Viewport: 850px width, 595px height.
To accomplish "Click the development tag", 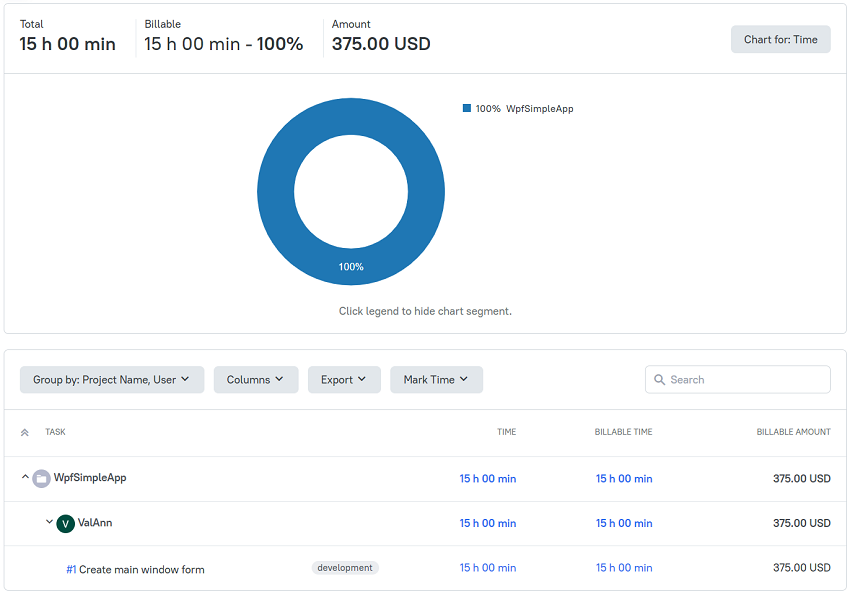I will 345,567.
